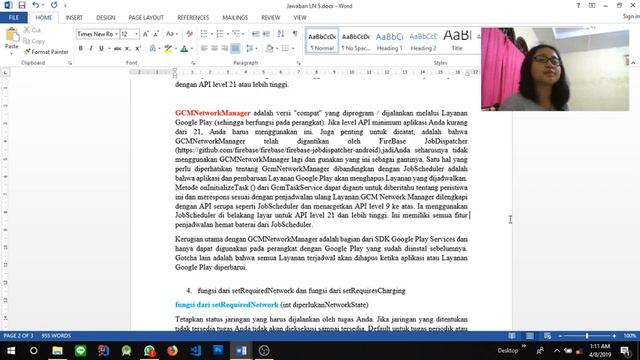Image resolution: width=640 pixels, height=360 pixels.
Task: Apply the Normal style
Action: click(322, 41)
